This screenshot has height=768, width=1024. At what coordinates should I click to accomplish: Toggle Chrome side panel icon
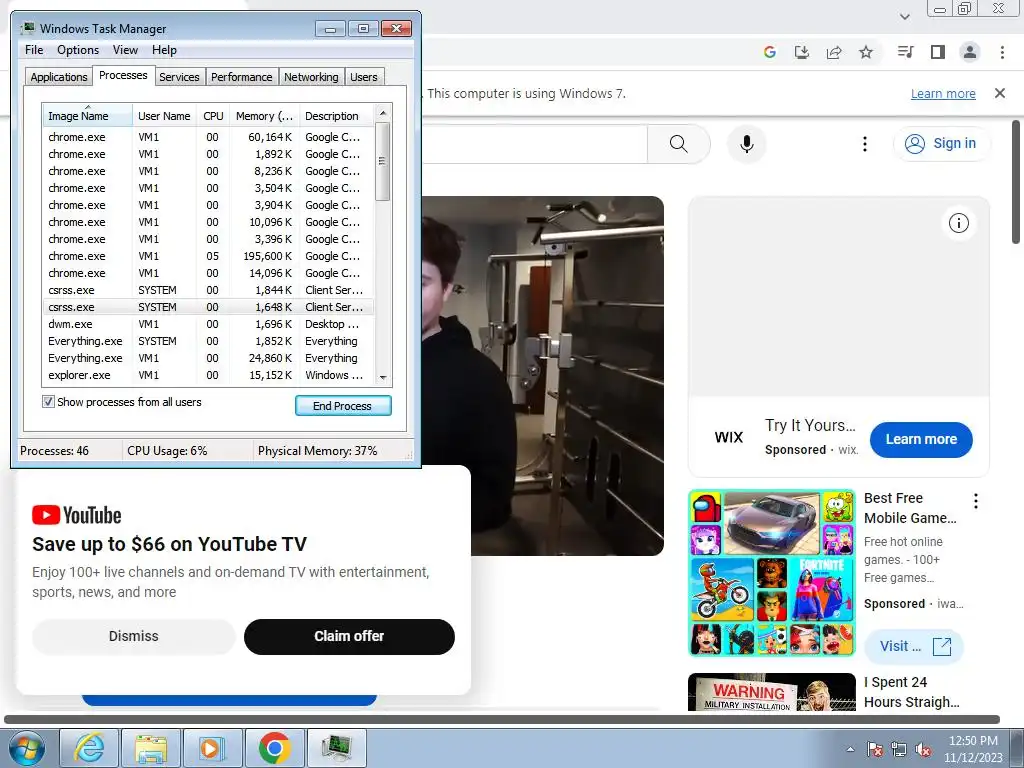pyautogui.click(x=938, y=52)
